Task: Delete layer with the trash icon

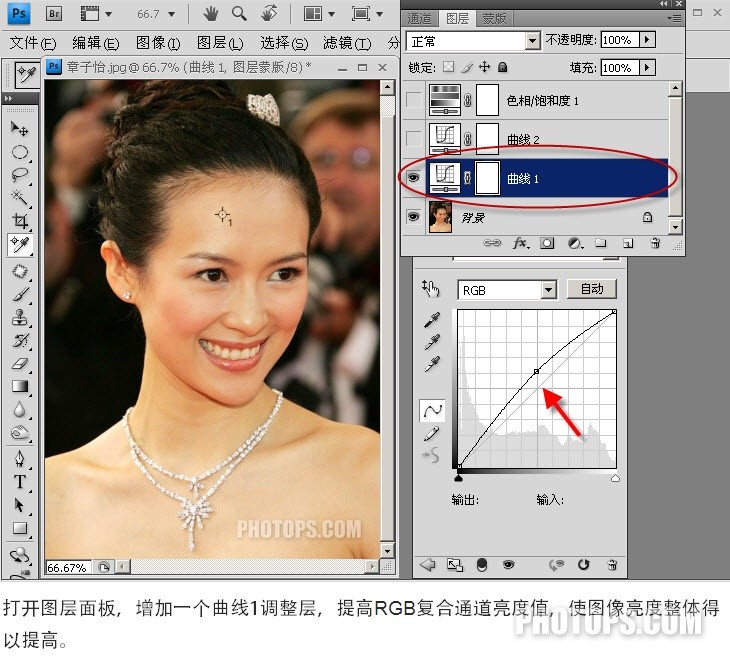Action: tap(655, 243)
